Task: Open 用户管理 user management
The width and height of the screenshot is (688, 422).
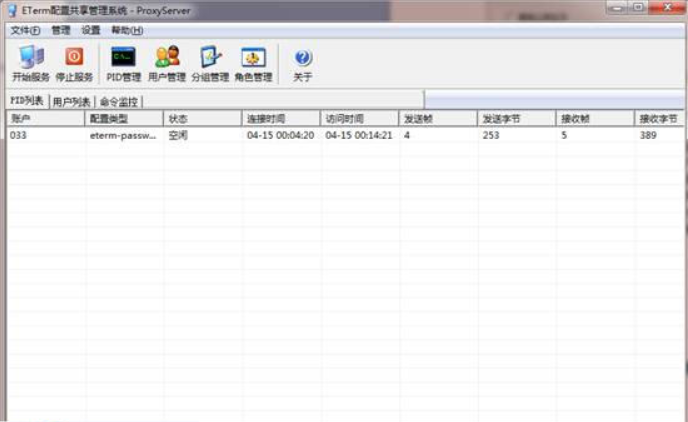Action: click(167, 64)
